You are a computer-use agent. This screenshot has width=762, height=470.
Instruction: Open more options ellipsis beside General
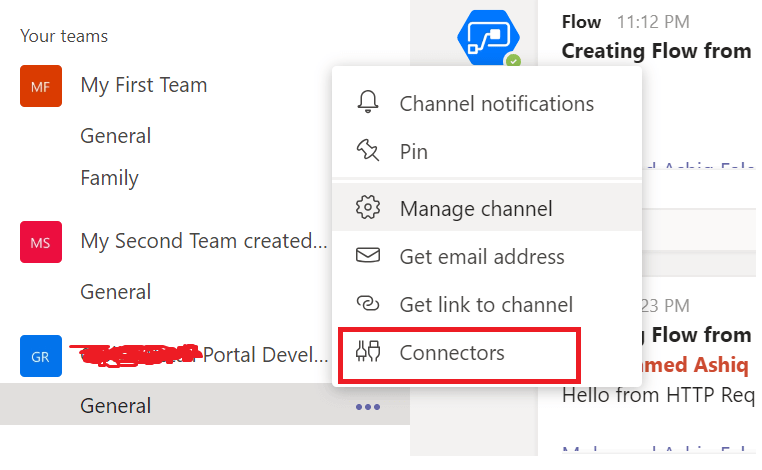[x=366, y=407]
